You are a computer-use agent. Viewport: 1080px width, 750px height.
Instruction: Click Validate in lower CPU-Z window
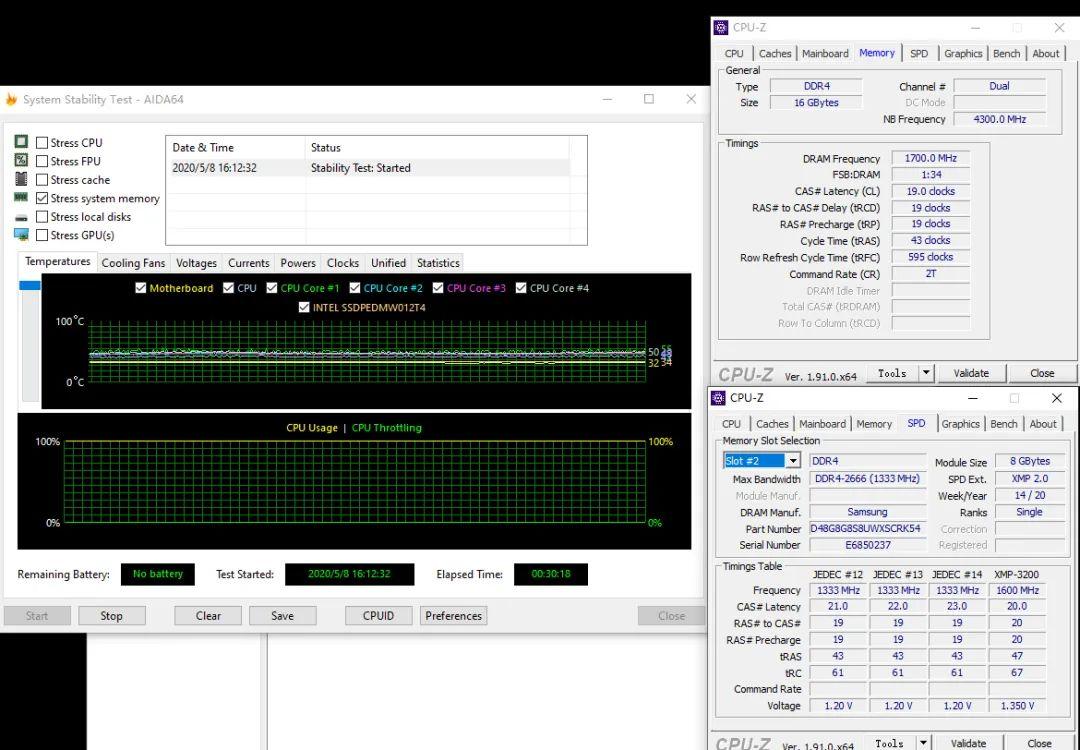coord(968,743)
